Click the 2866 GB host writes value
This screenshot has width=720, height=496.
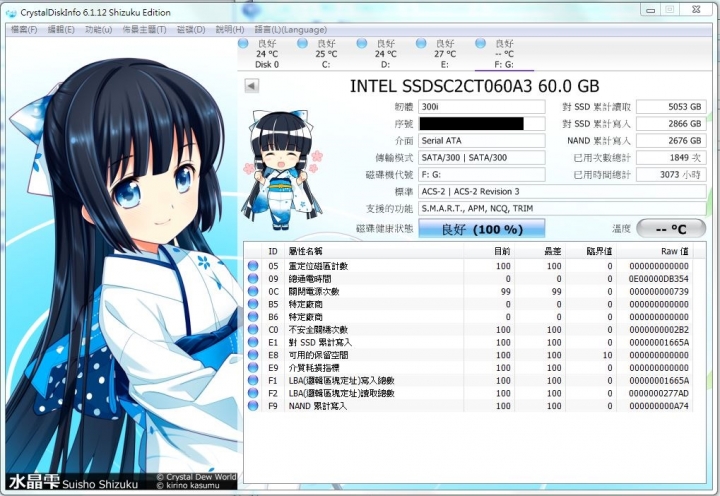point(671,124)
